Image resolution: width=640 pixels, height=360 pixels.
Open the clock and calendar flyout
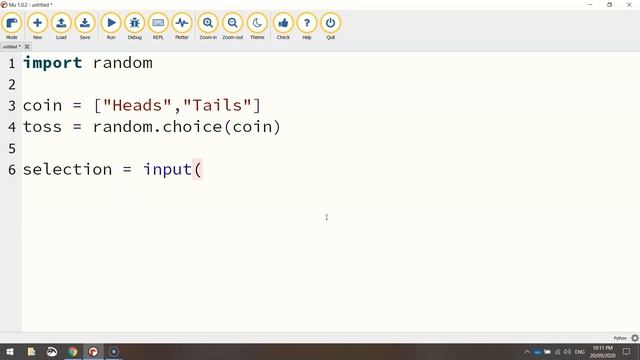(x=602, y=351)
